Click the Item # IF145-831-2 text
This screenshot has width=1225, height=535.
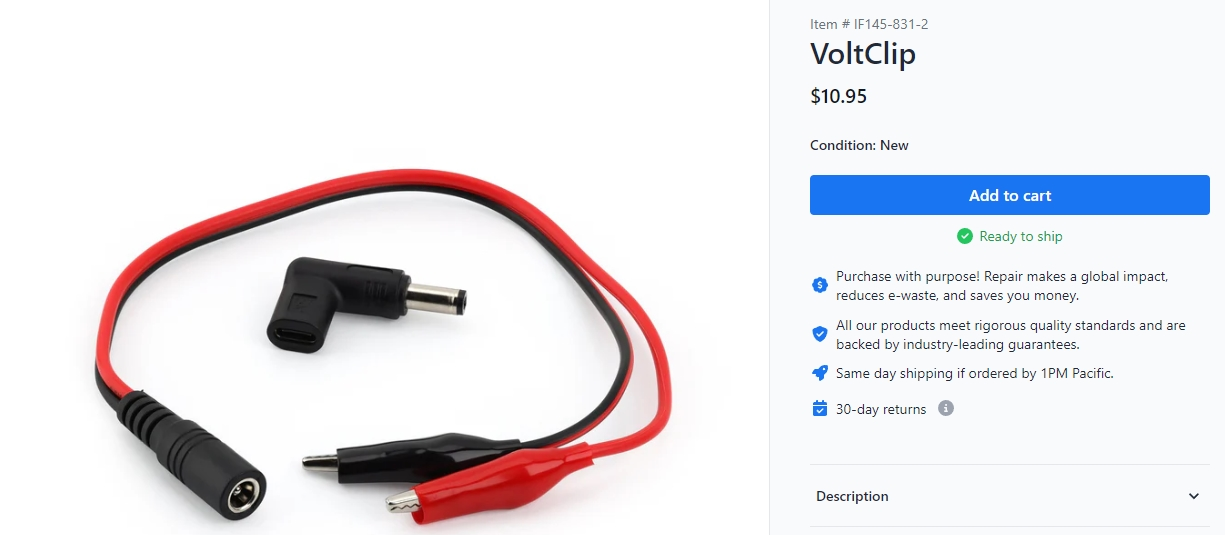869,24
